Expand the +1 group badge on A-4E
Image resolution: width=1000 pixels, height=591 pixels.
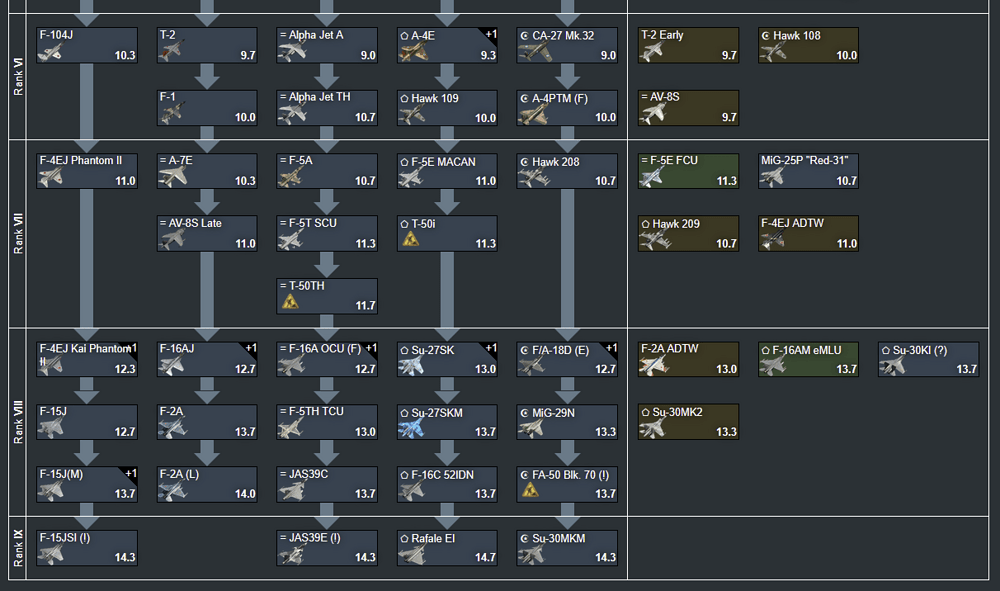[491, 34]
